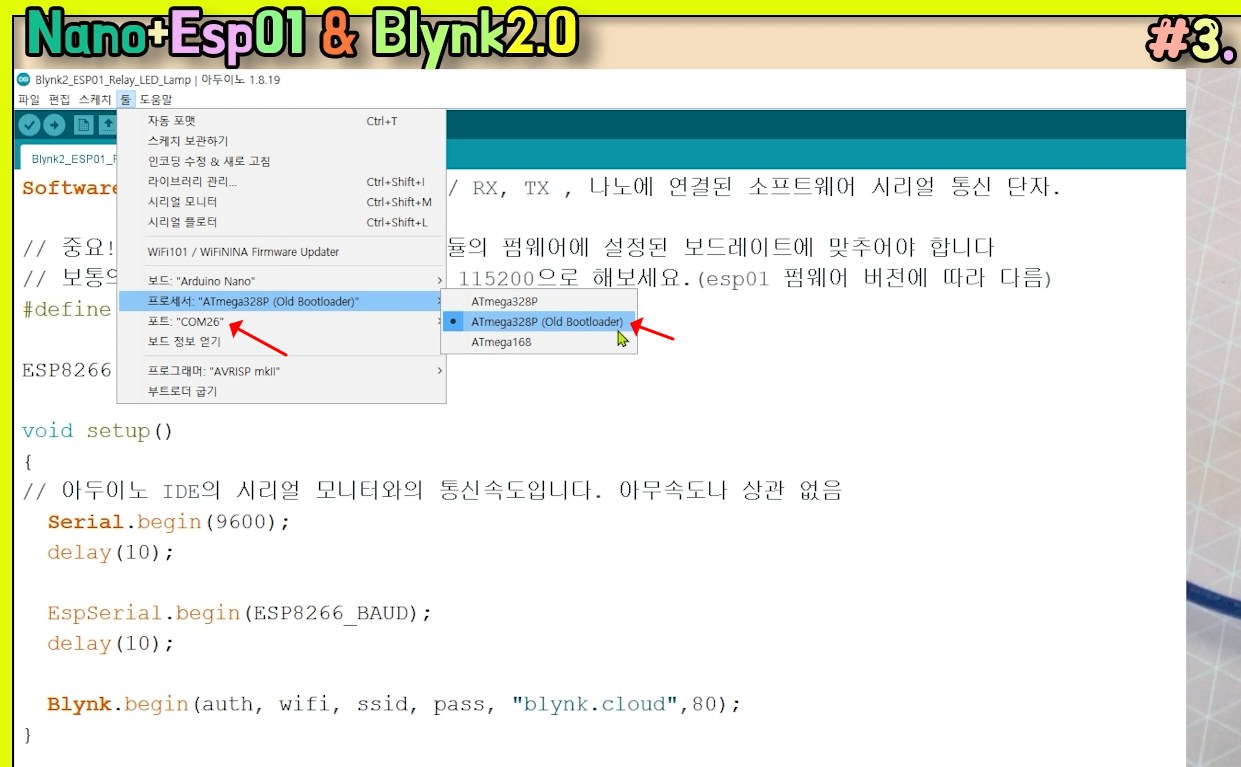Expand the 포트: "COM26" submenu

tap(281, 322)
